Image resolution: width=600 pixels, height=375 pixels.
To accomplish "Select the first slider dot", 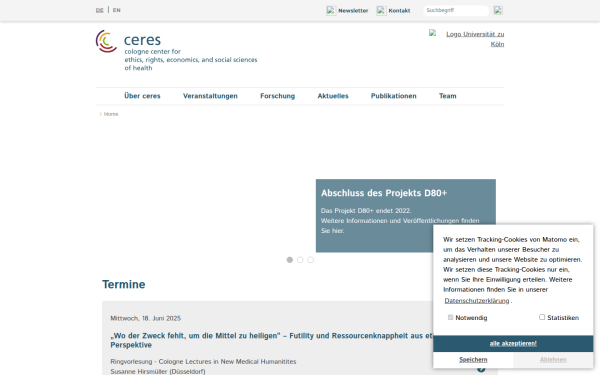I will click(x=290, y=260).
